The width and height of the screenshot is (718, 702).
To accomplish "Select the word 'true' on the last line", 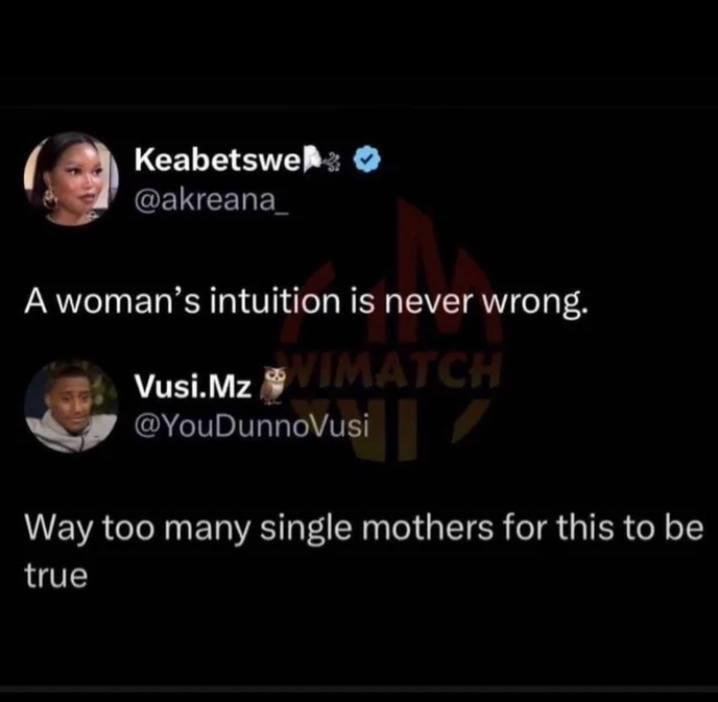I will coord(56,576).
